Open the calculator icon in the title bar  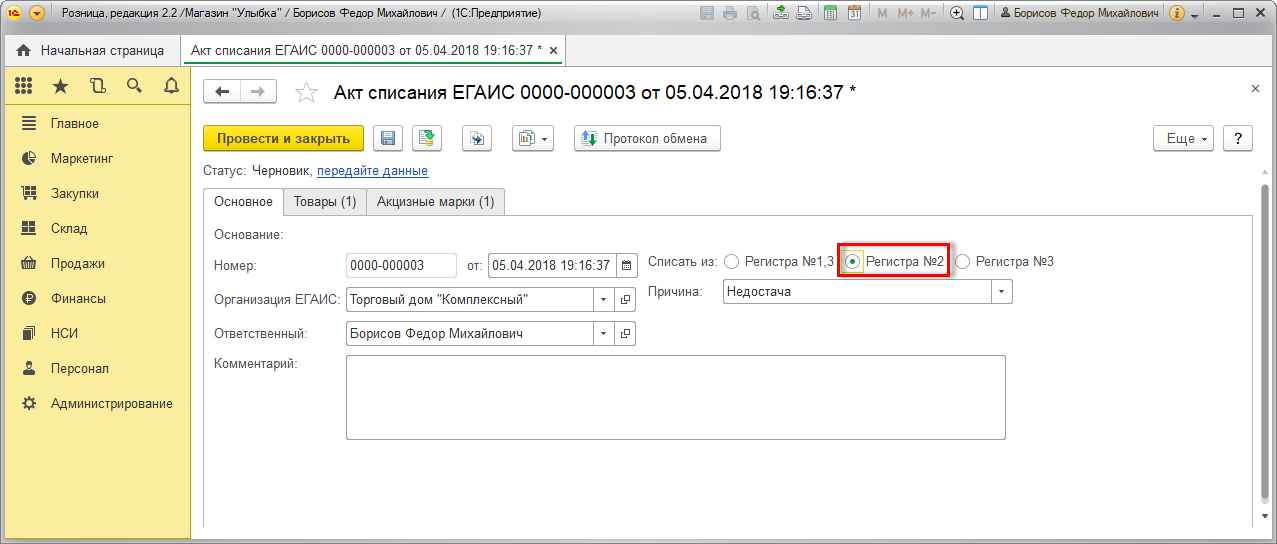pyautogui.click(x=829, y=14)
